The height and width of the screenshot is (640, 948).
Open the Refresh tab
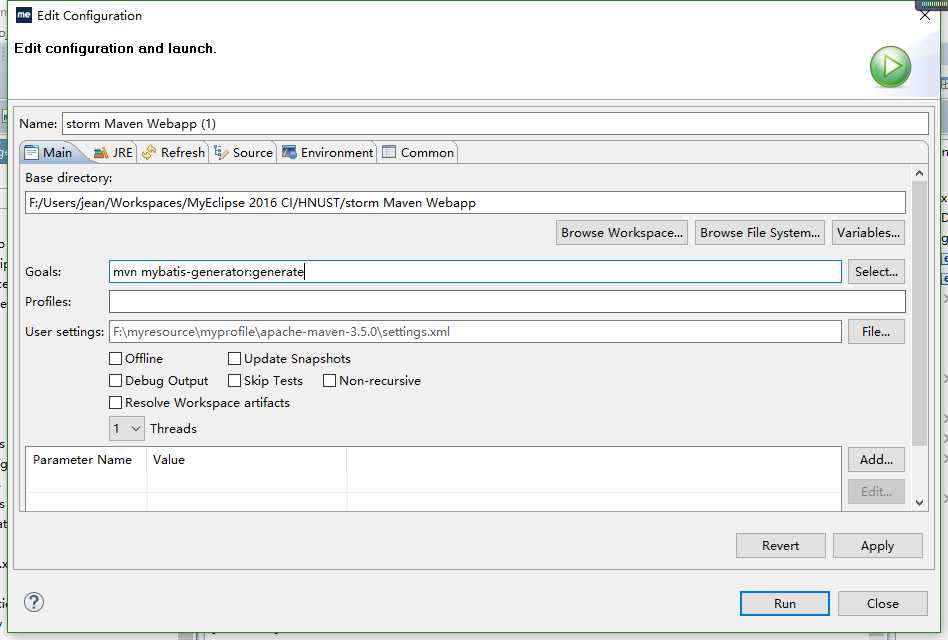tap(174, 153)
